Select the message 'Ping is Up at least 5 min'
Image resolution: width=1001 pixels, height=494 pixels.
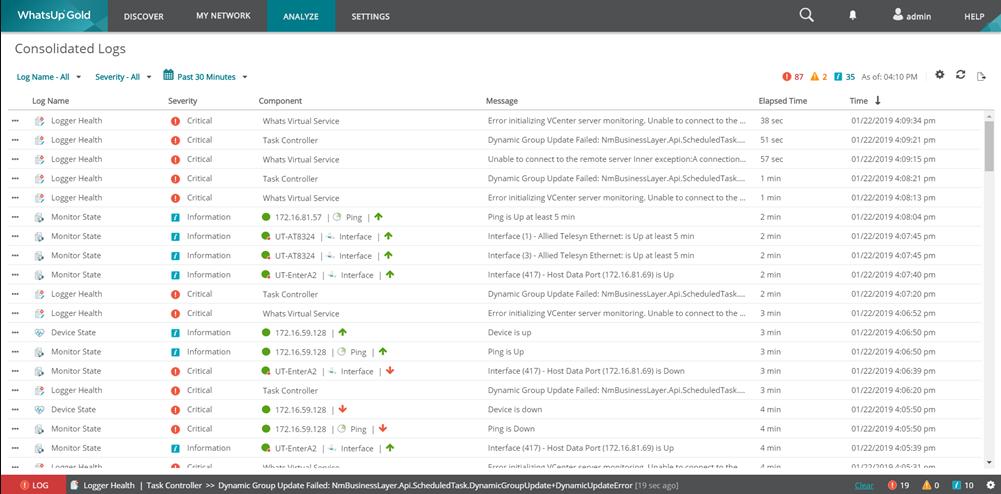tap(531, 218)
